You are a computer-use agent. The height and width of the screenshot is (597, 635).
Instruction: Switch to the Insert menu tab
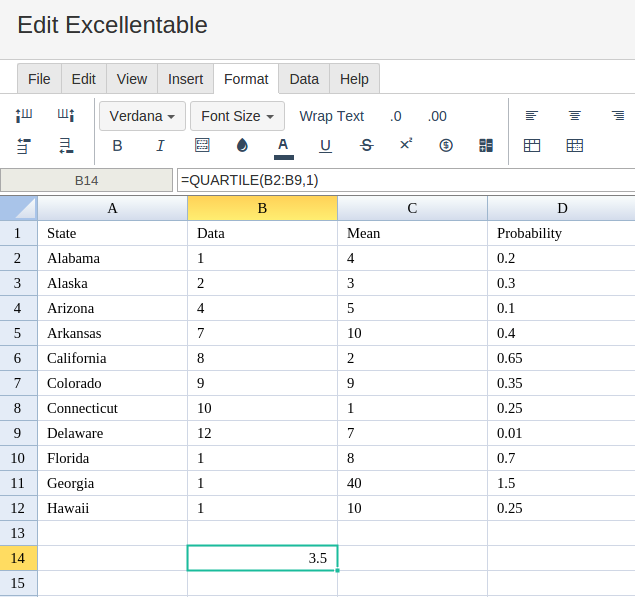pos(185,79)
